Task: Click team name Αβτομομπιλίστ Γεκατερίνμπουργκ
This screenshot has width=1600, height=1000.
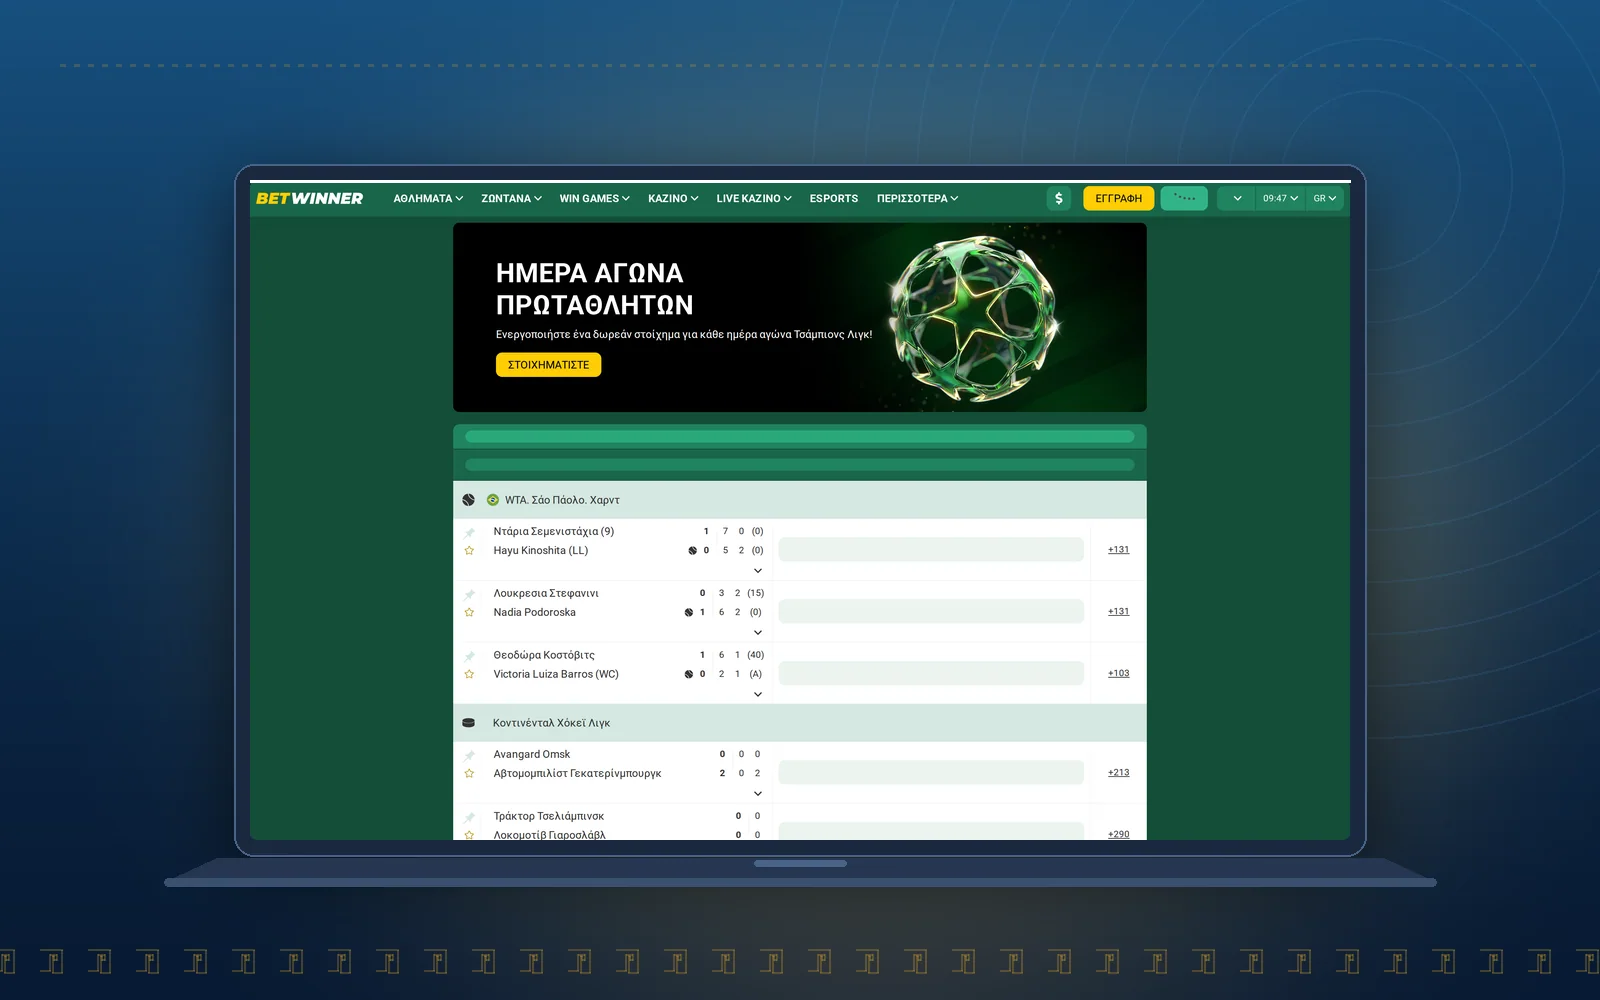Action: click(x=577, y=774)
